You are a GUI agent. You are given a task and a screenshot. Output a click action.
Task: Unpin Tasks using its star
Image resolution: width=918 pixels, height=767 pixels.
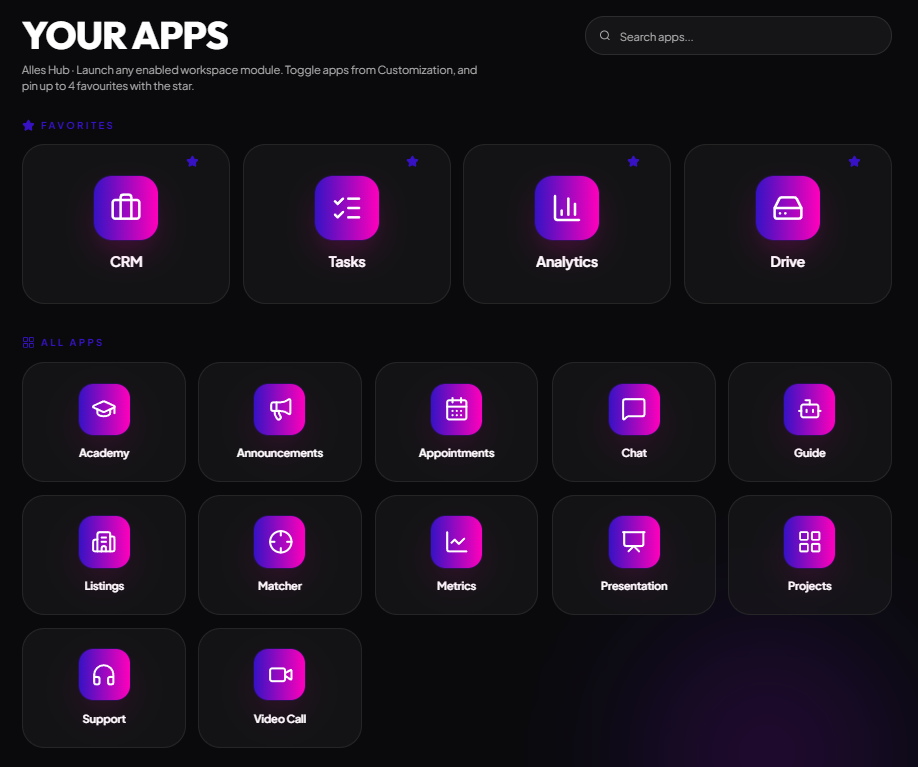point(412,162)
